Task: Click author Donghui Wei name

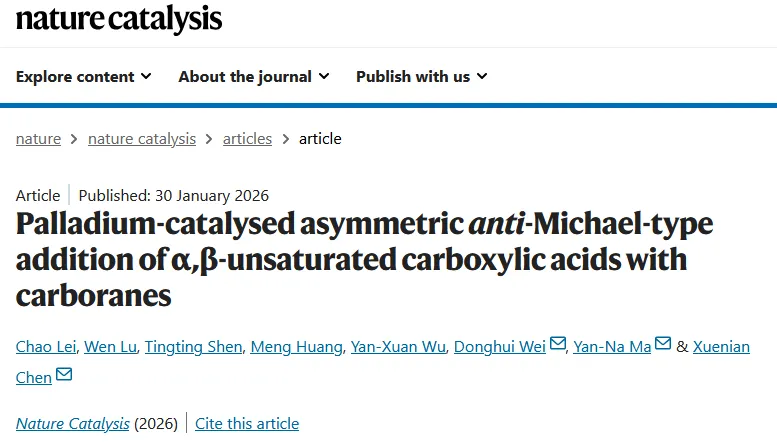Action: coord(500,346)
